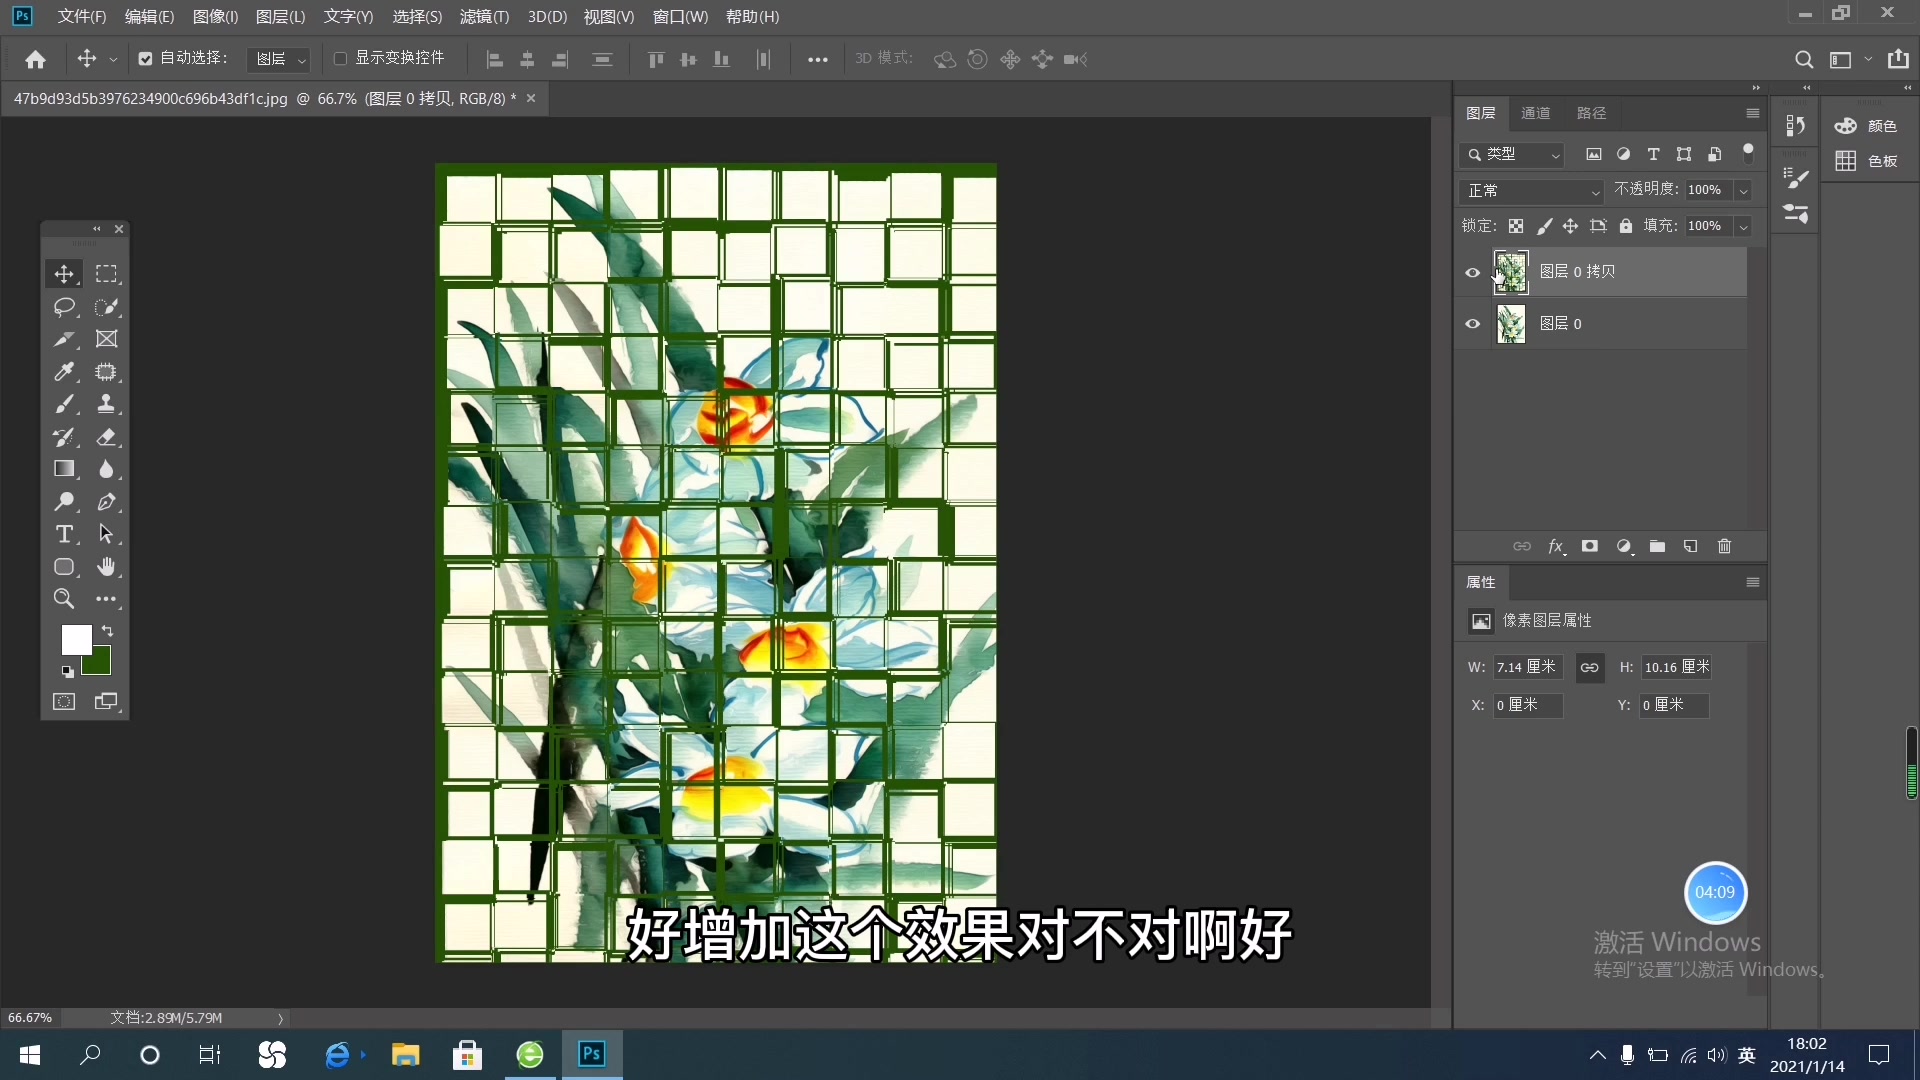This screenshot has width=1920, height=1080.
Task: Select the Pen tool
Action: (x=107, y=502)
